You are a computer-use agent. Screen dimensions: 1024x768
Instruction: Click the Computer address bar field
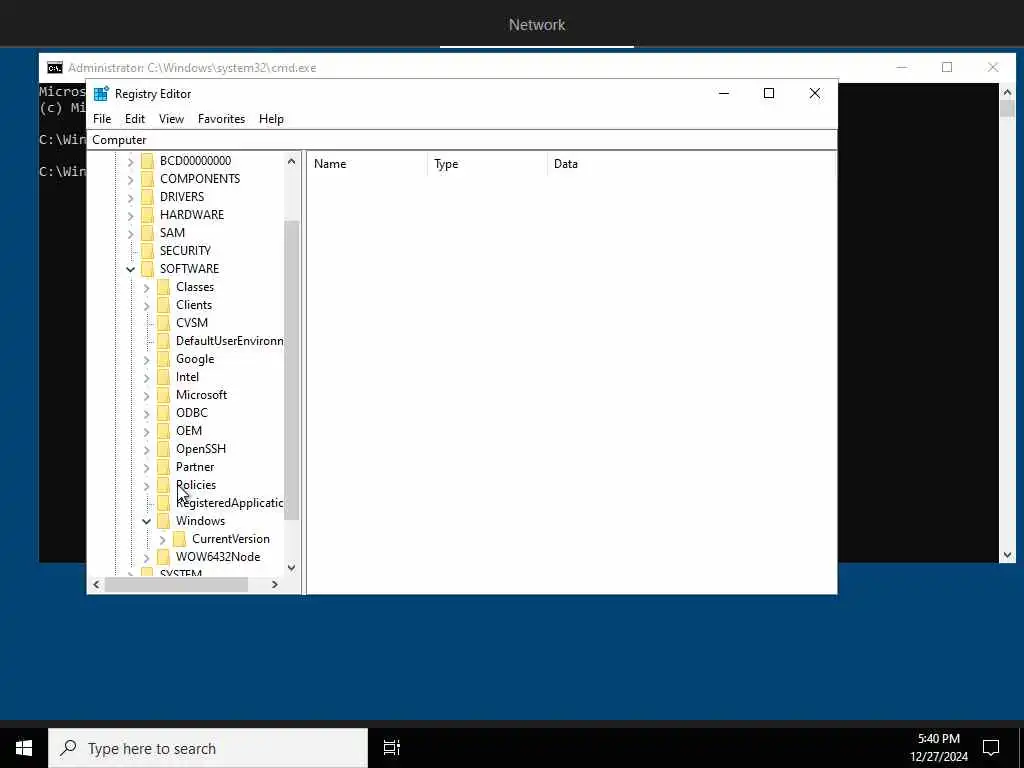[462, 140]
